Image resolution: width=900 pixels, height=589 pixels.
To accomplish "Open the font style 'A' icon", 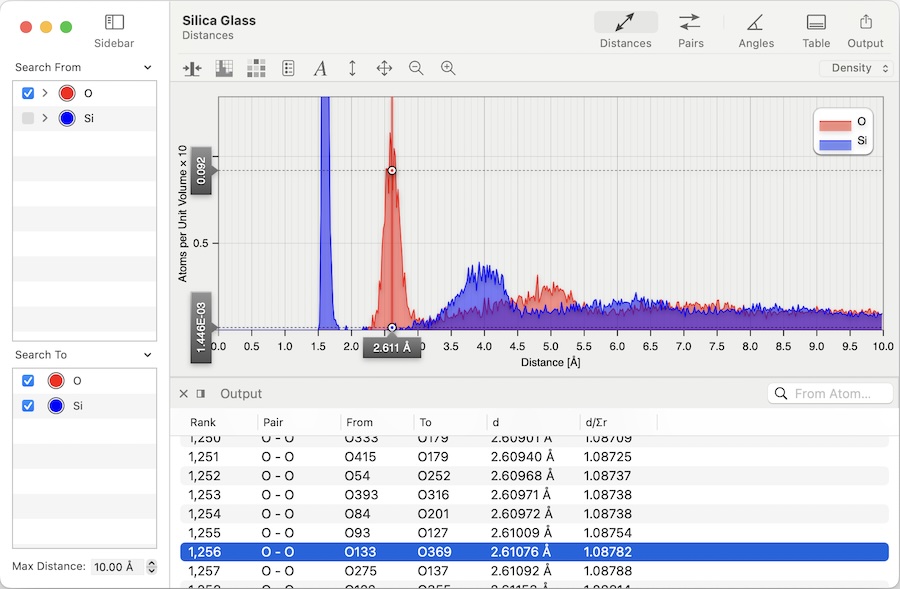I will 320,68.
